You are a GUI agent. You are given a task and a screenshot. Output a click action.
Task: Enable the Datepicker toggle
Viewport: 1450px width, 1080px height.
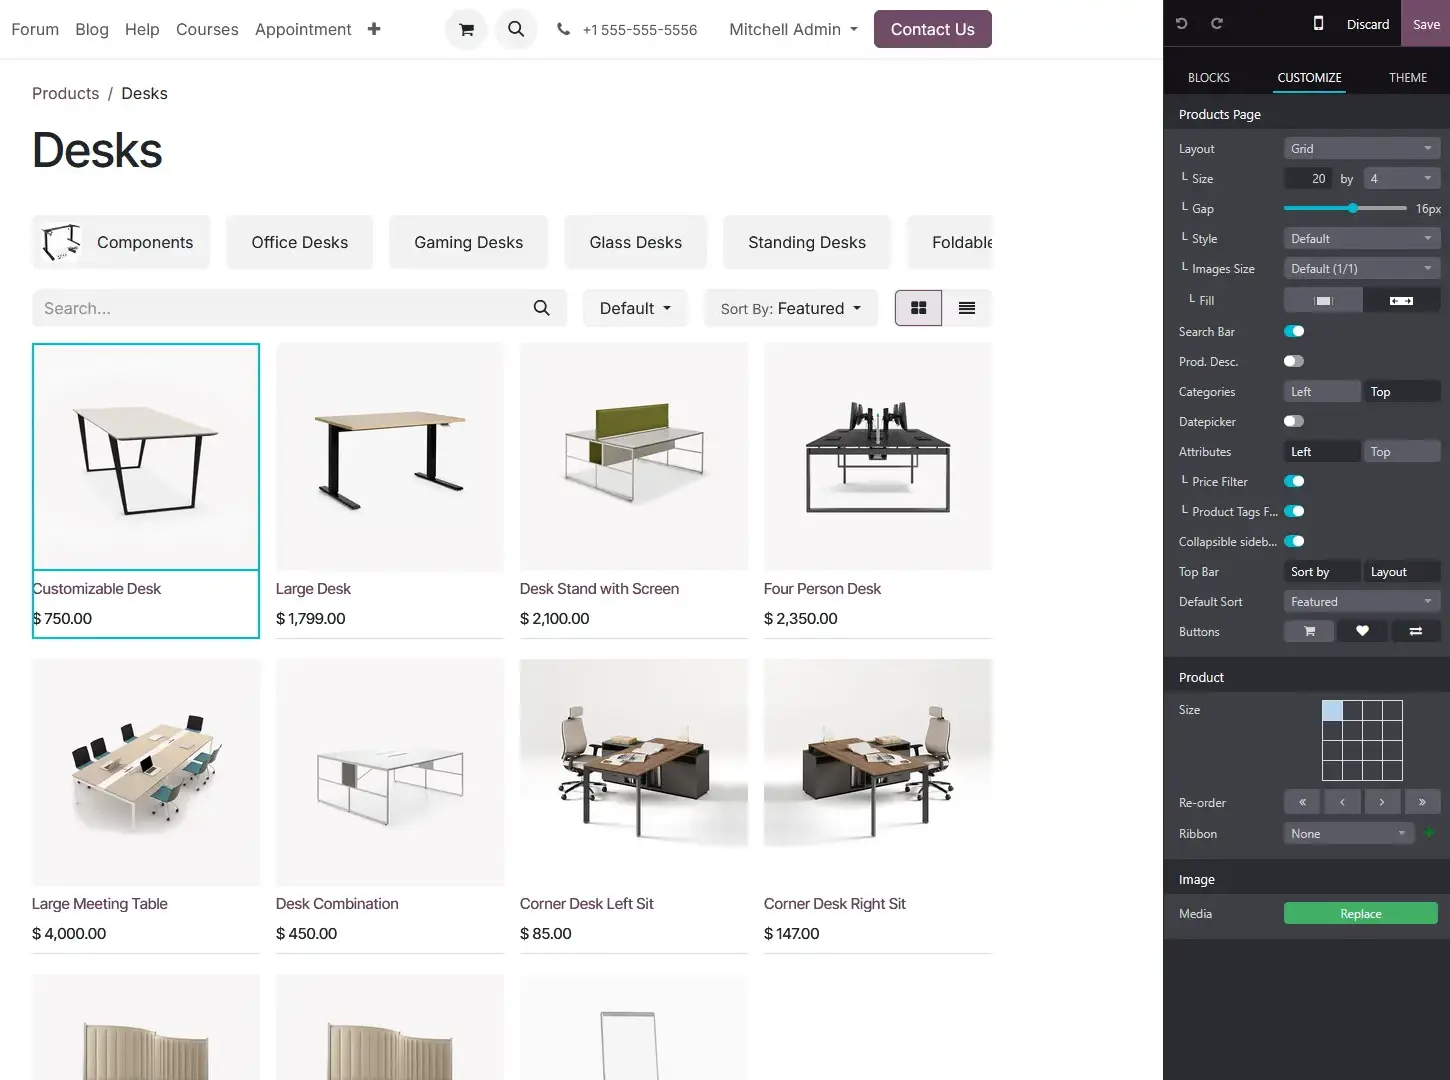[x=1294, y=421]
